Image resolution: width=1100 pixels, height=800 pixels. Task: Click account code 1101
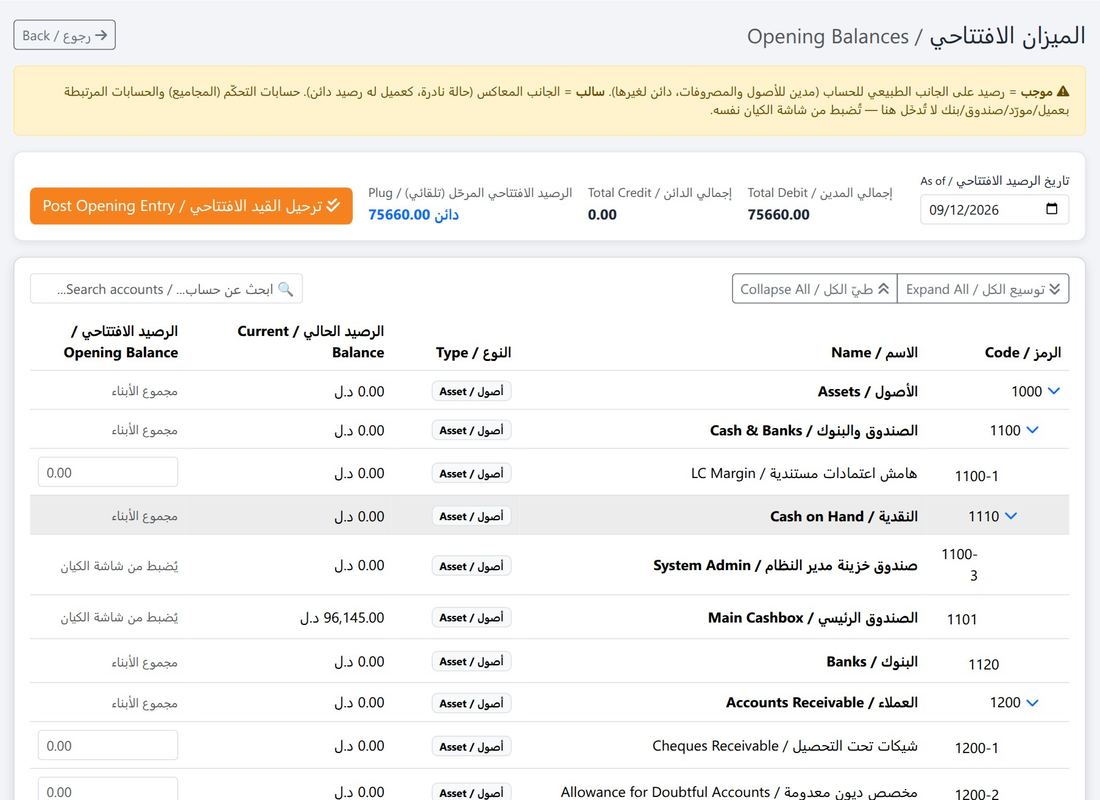(962, 619)
